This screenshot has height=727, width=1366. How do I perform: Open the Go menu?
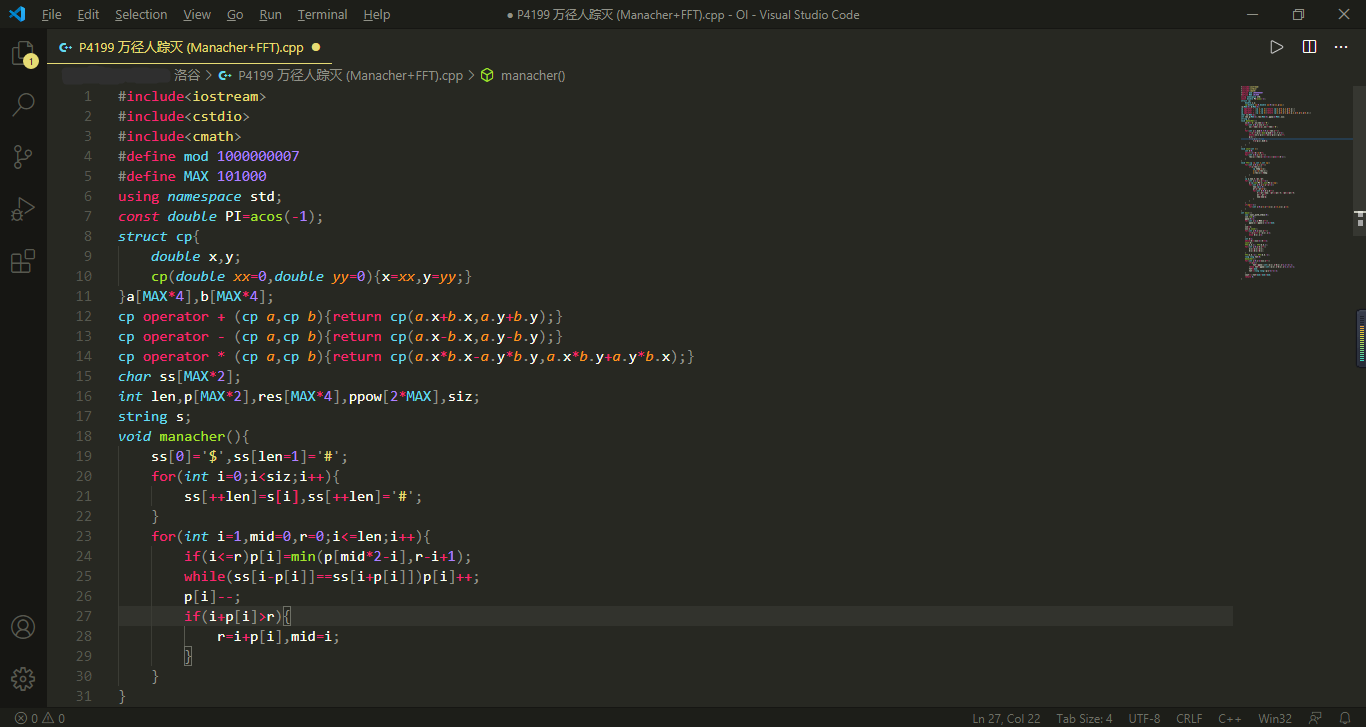click(x=235, y=14)
